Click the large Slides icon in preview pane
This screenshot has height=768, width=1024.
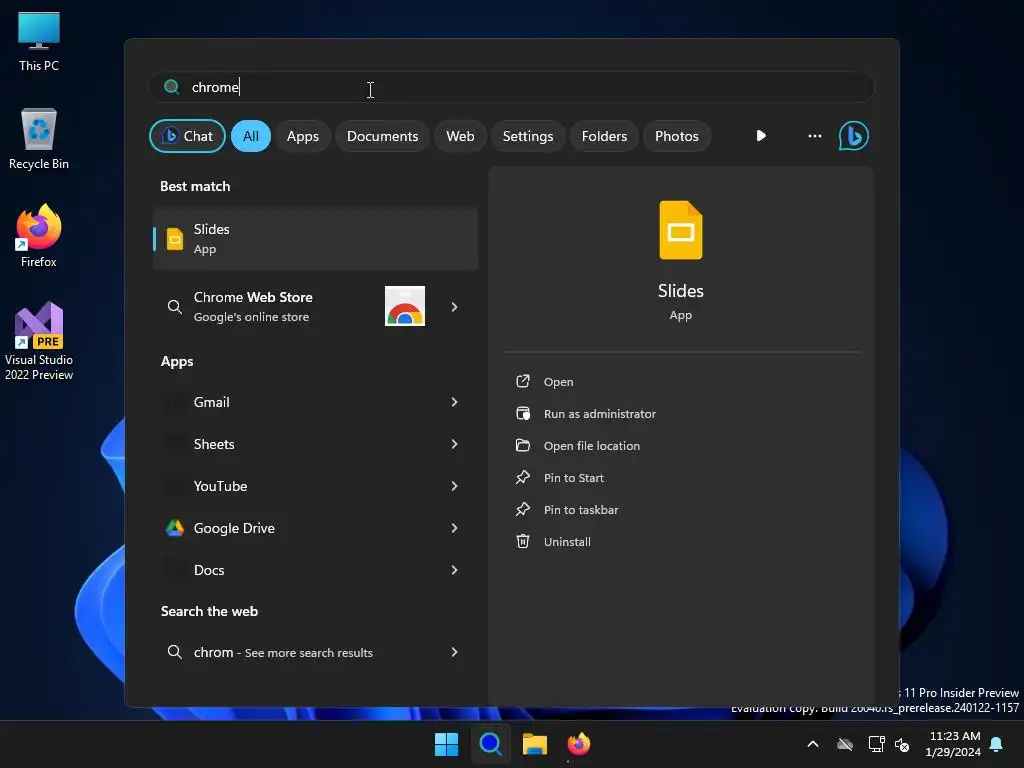click(680, 230)
